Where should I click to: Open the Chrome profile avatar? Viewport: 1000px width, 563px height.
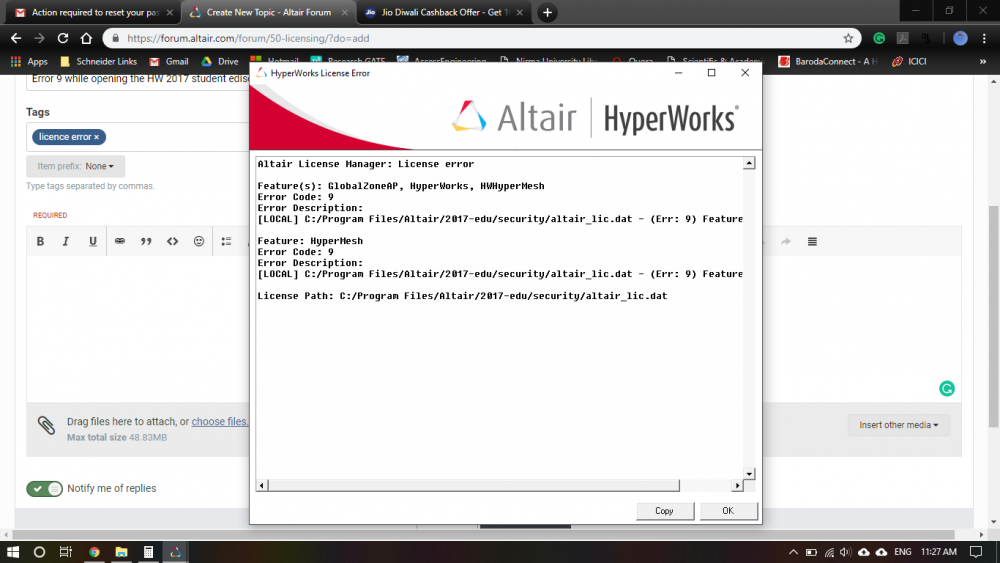[960, 38]
